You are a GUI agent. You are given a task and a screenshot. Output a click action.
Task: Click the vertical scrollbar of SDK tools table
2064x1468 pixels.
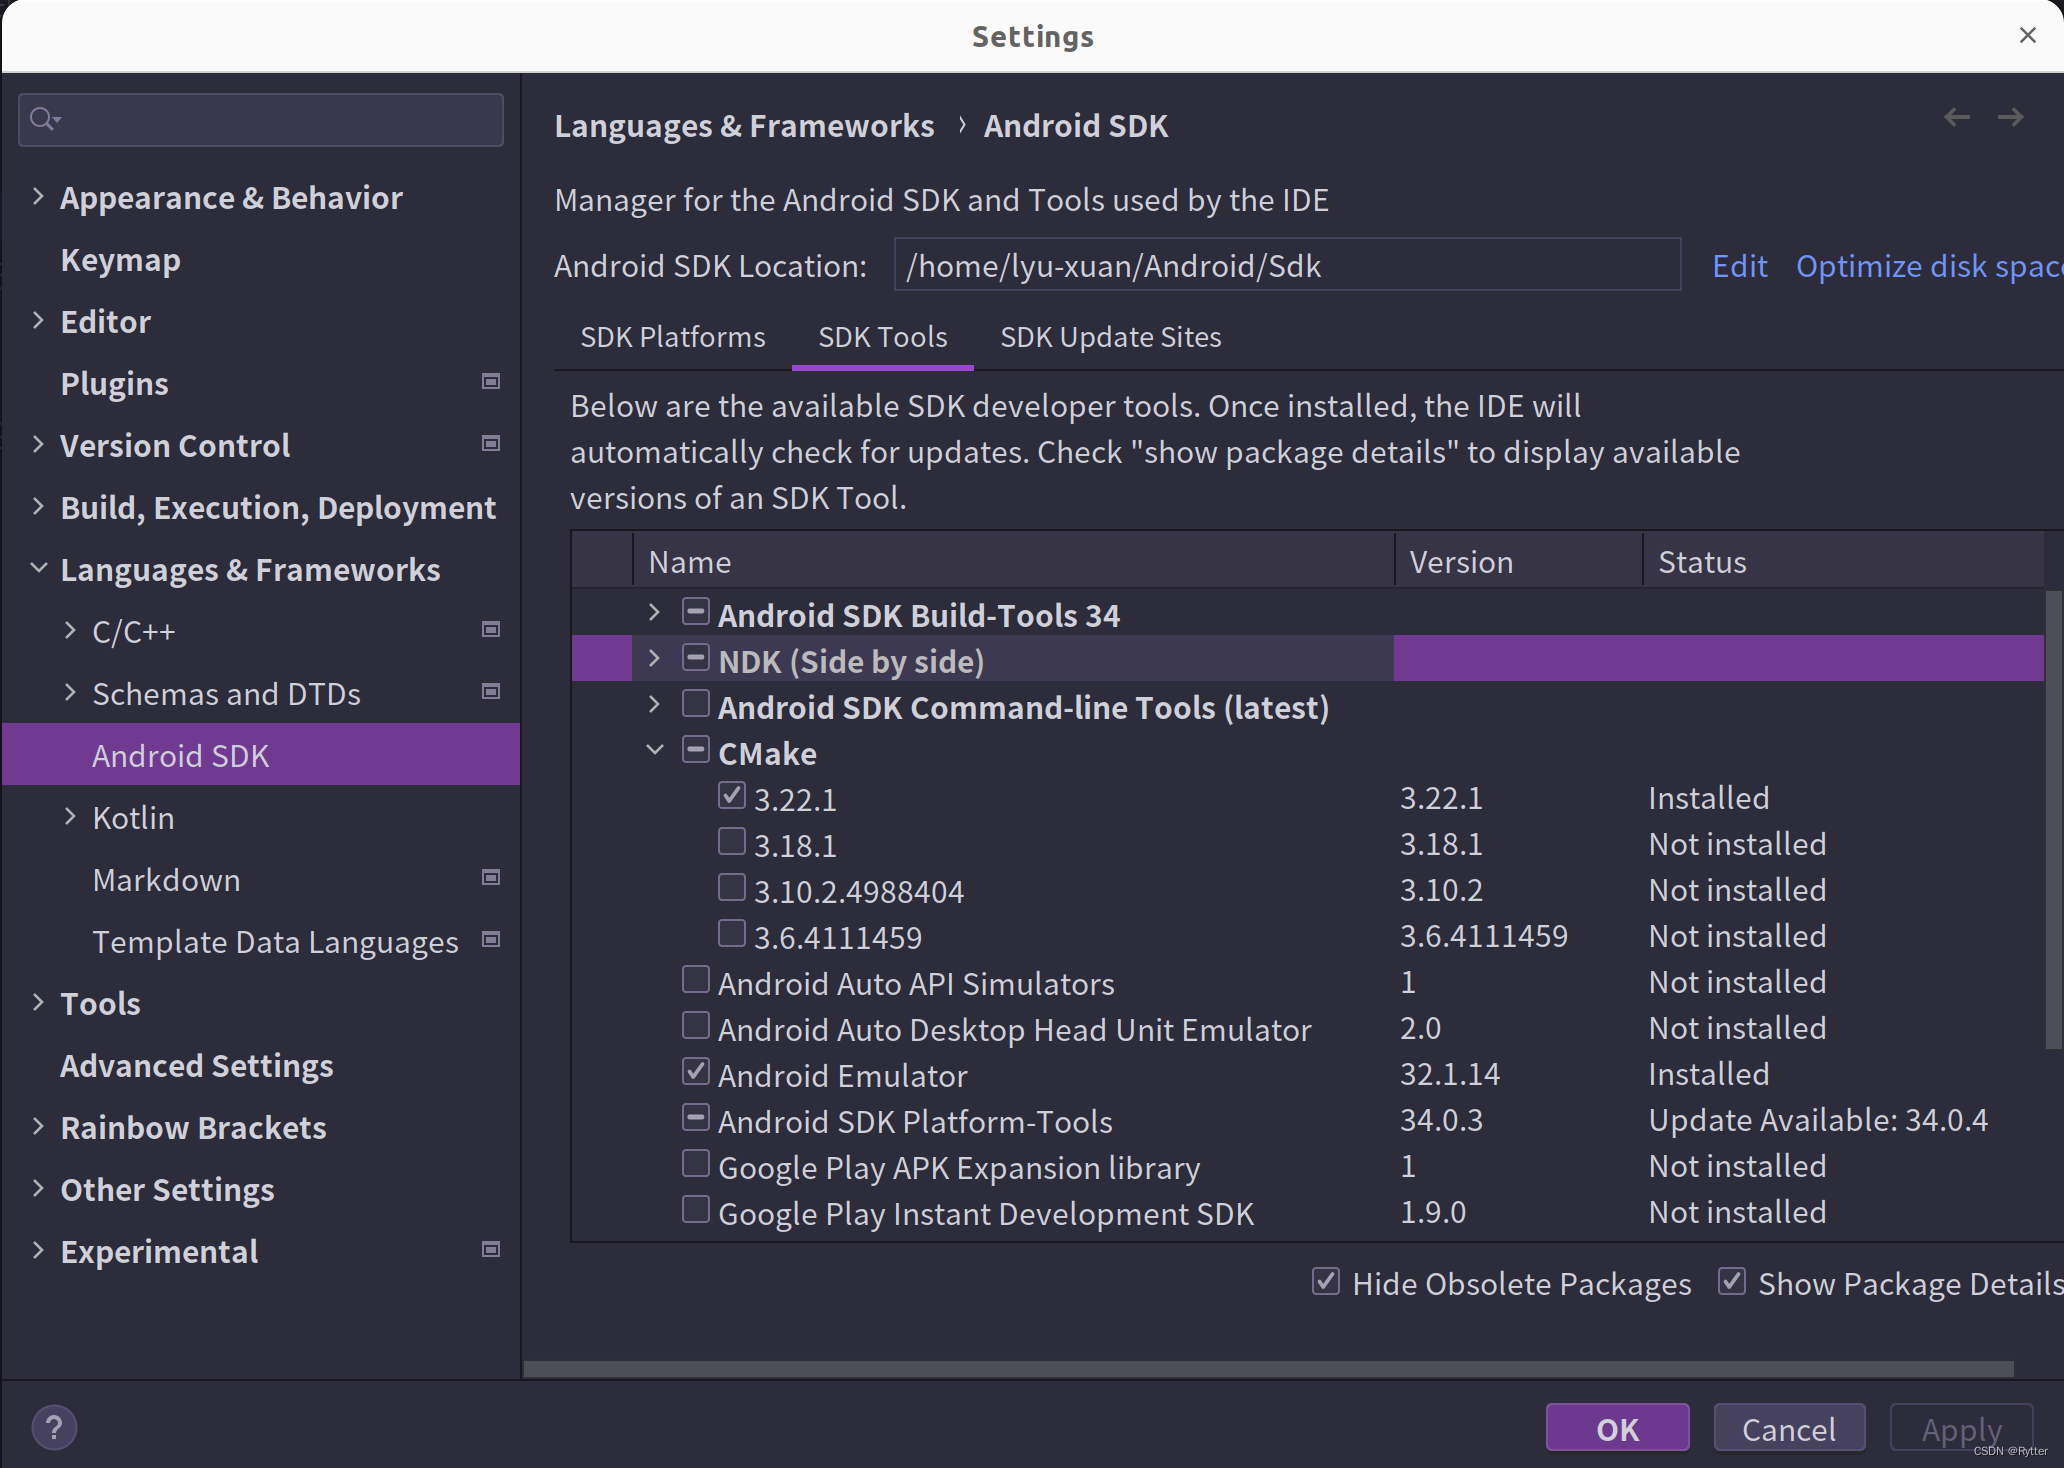point(2054,820)
